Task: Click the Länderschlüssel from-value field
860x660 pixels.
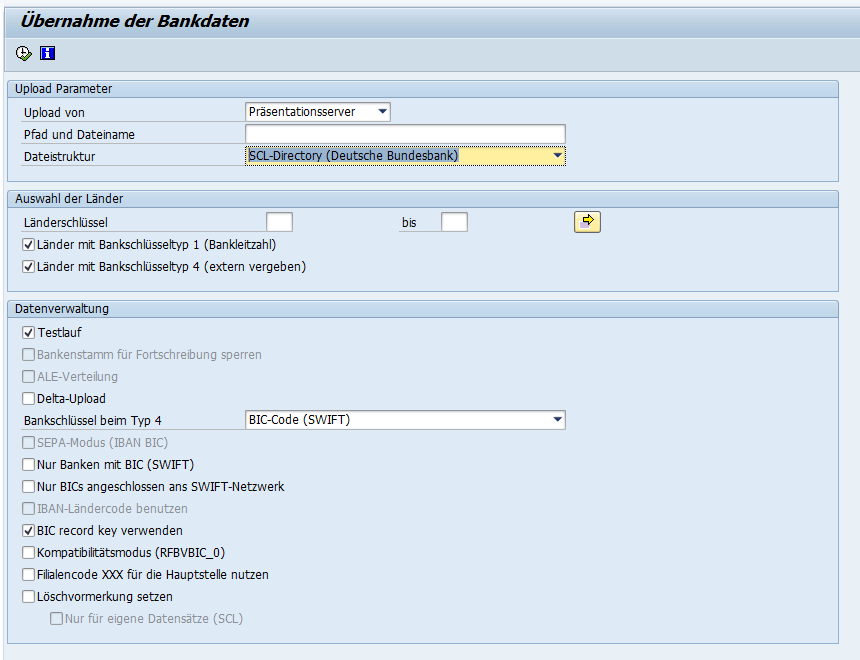Action: (279, 222)
